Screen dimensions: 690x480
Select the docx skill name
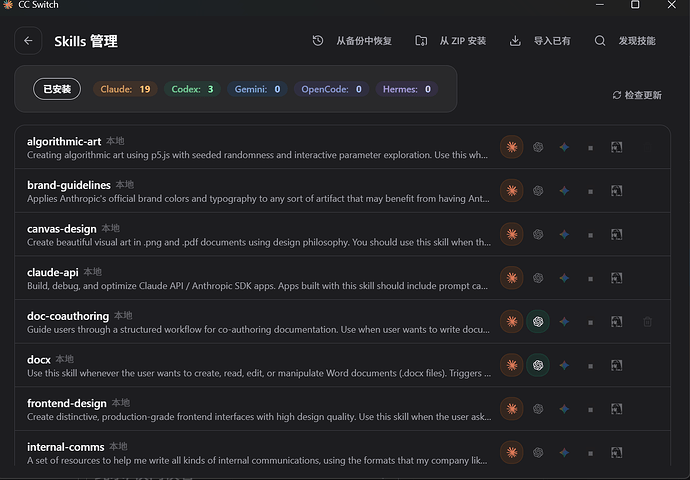coord(39,359)
